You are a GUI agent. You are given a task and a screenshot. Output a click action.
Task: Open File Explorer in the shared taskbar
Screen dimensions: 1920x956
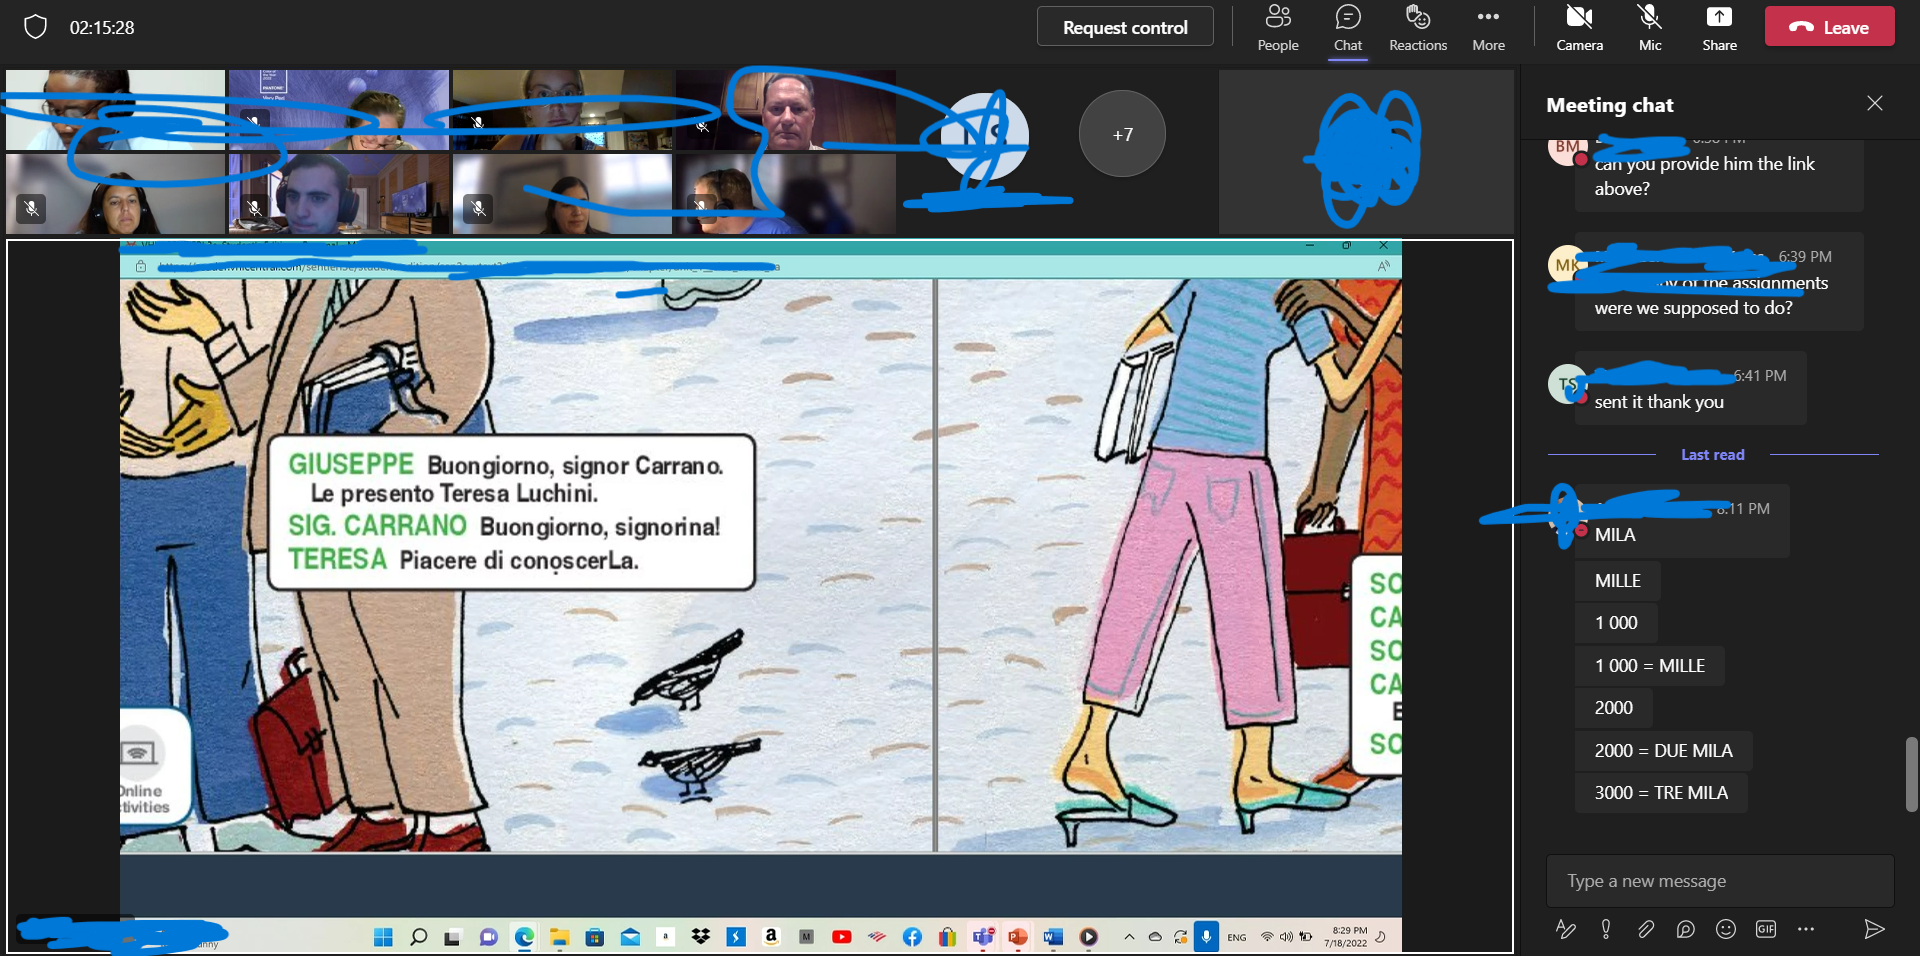coord(559,937)
